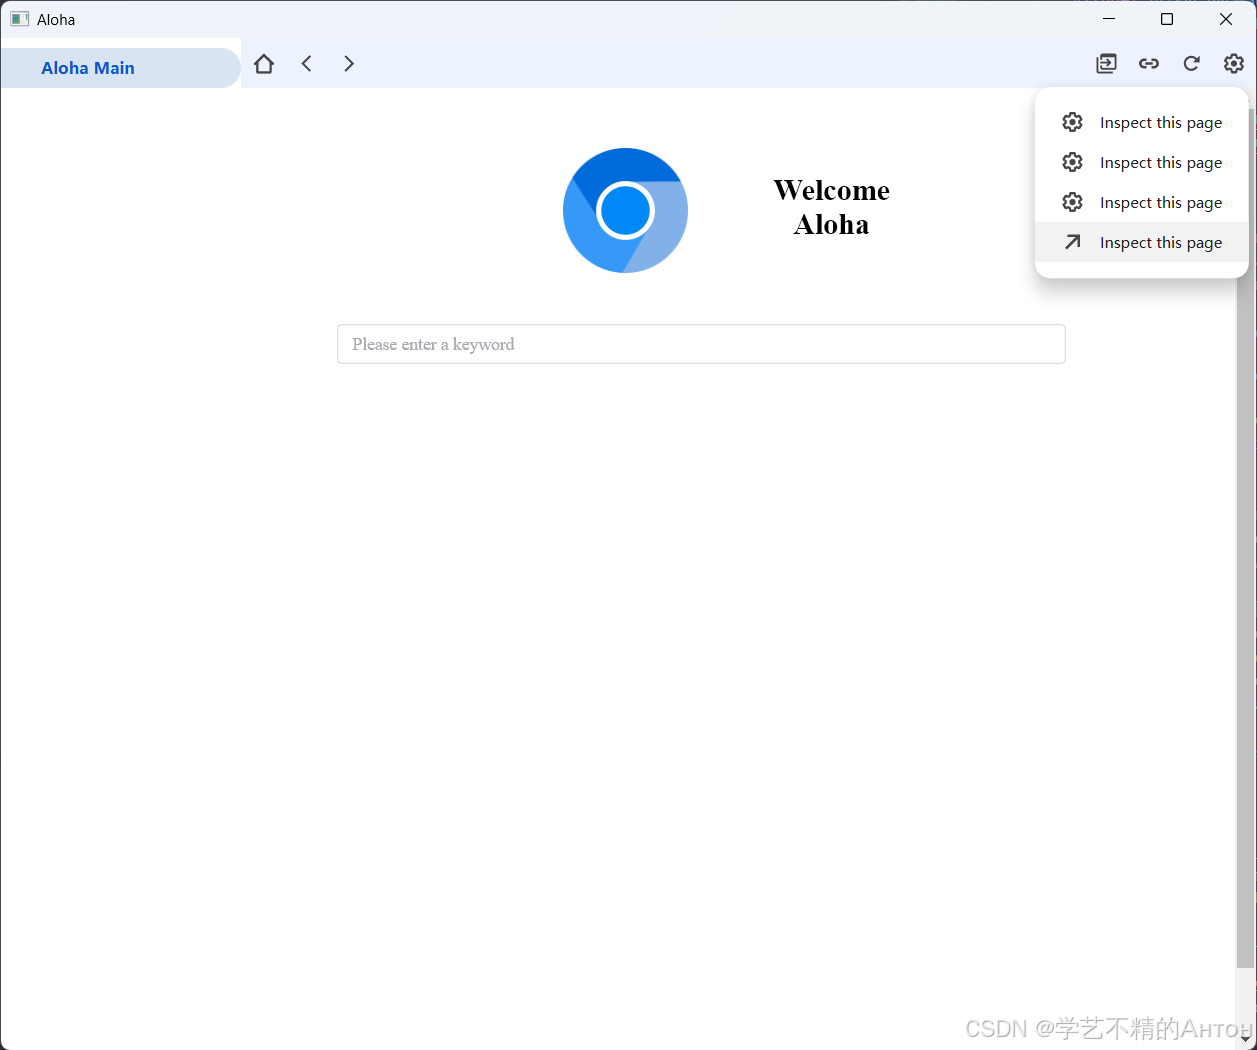Click the Aloha icon in the title bar
The width and height of the screenshot is (1257, 1050).
click(19, 18)
